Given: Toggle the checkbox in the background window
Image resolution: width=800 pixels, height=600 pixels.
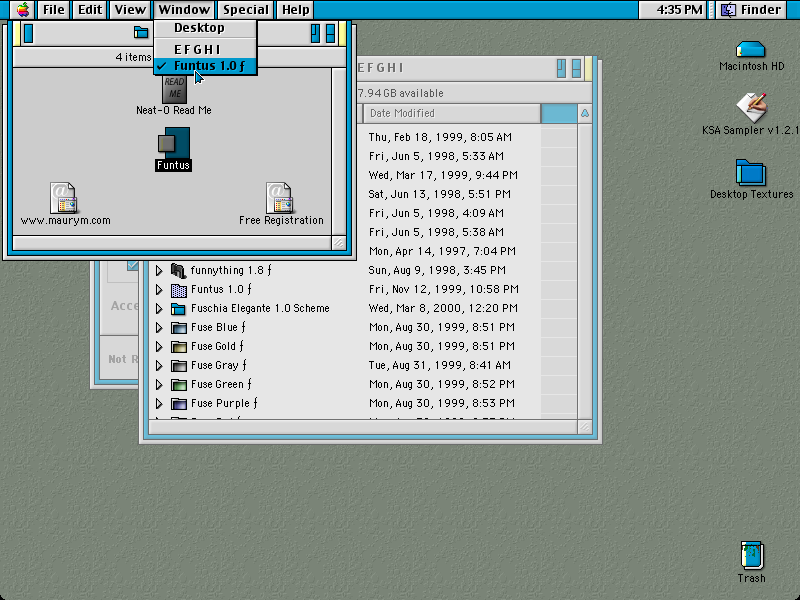Looking at the screenshot, I should click(133, 265).
